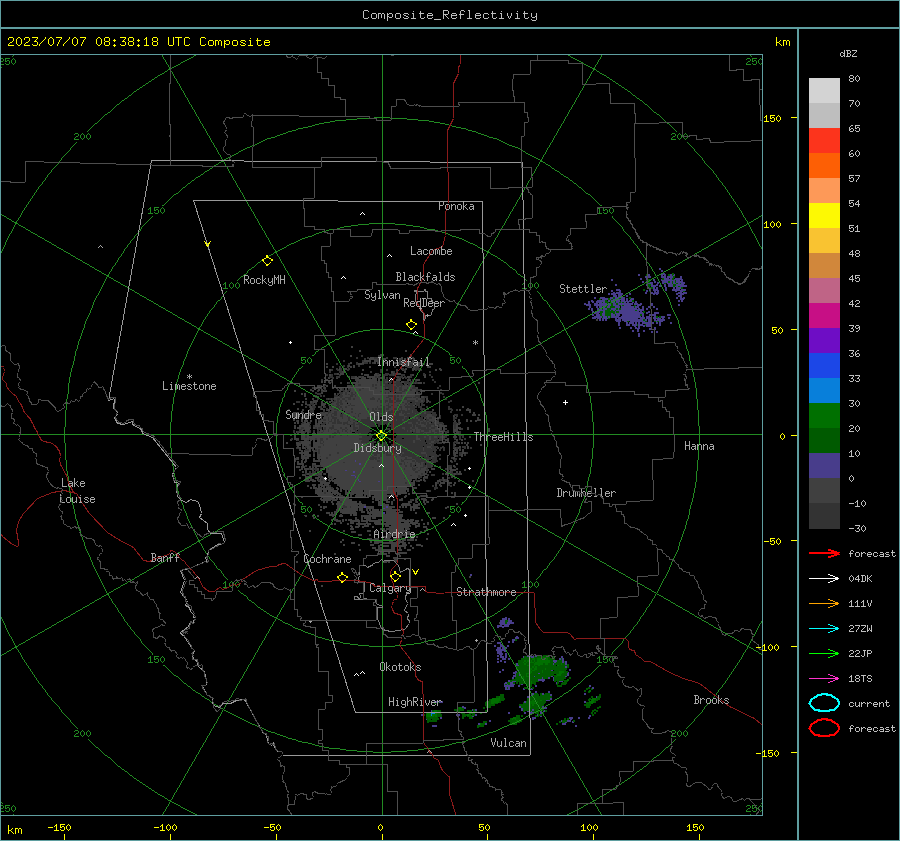Image resolution: width=900 pixels, height=841 pixels.
Task: Select the red forecast ellipse icon
Action: (824, 728)
